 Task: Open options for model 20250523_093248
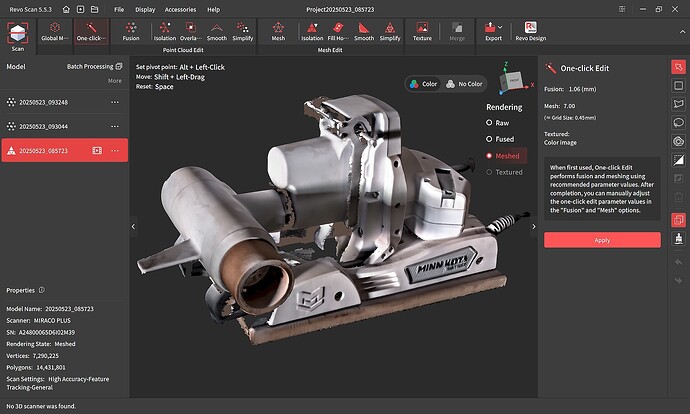click(115, 102)
